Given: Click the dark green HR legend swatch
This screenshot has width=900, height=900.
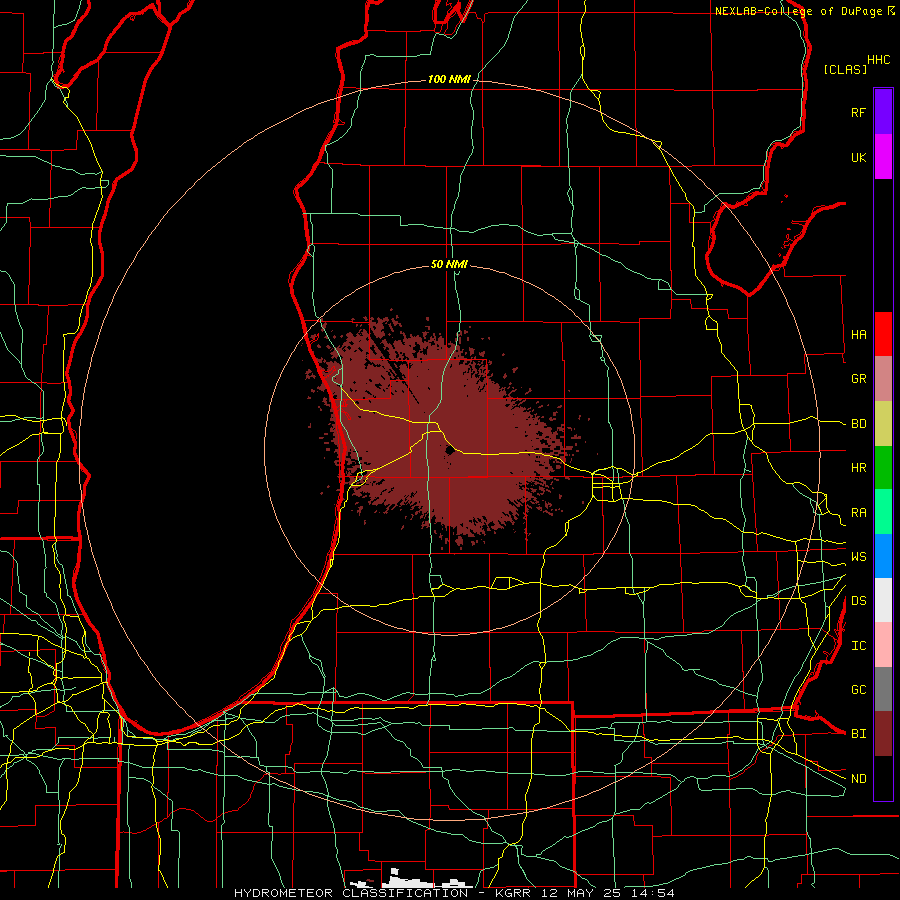Looking at the screenshot, I should [883, 468].
